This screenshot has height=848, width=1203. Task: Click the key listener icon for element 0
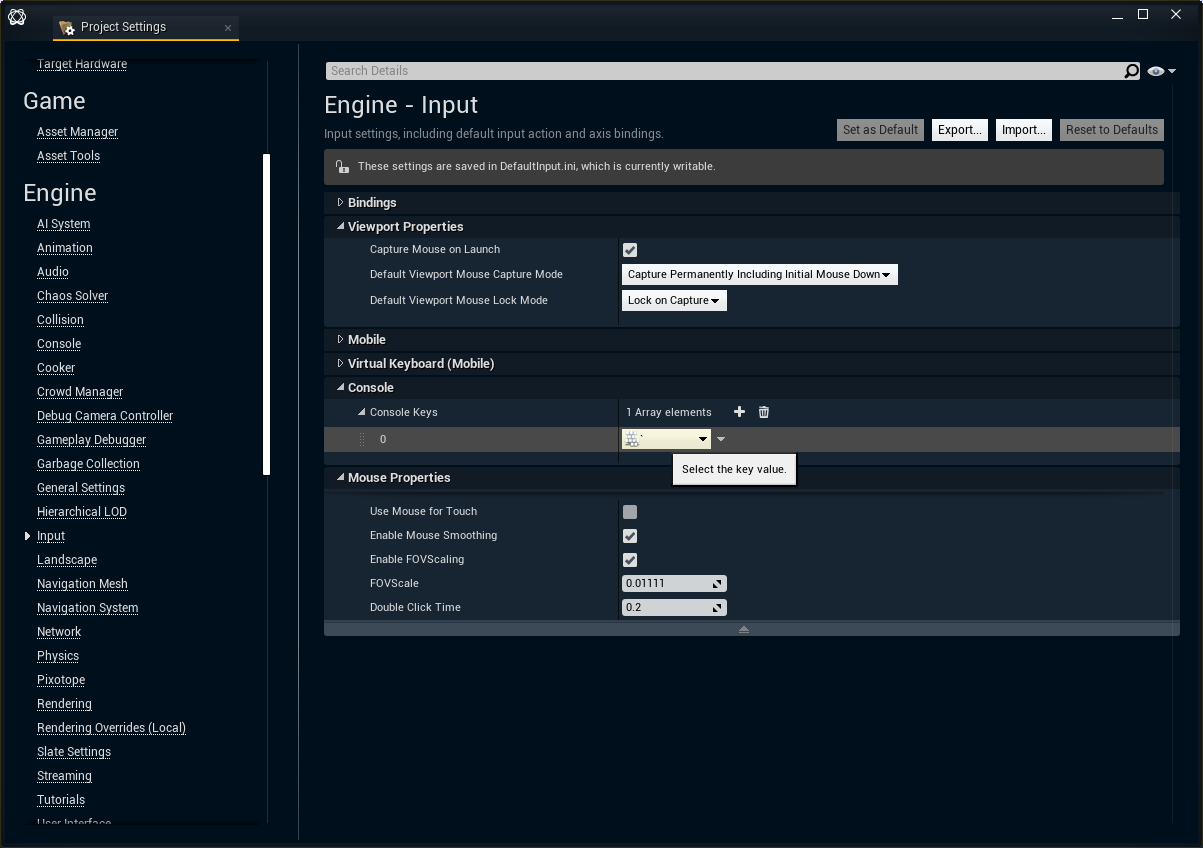point(632,439)
